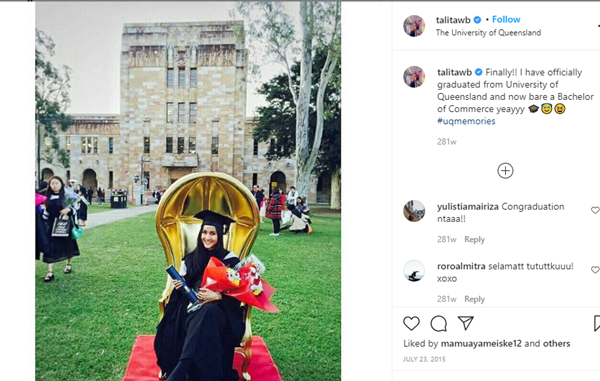Screen dimensions: 600x381
Task: Open The University of Queensland location
Action: point(488,33)
